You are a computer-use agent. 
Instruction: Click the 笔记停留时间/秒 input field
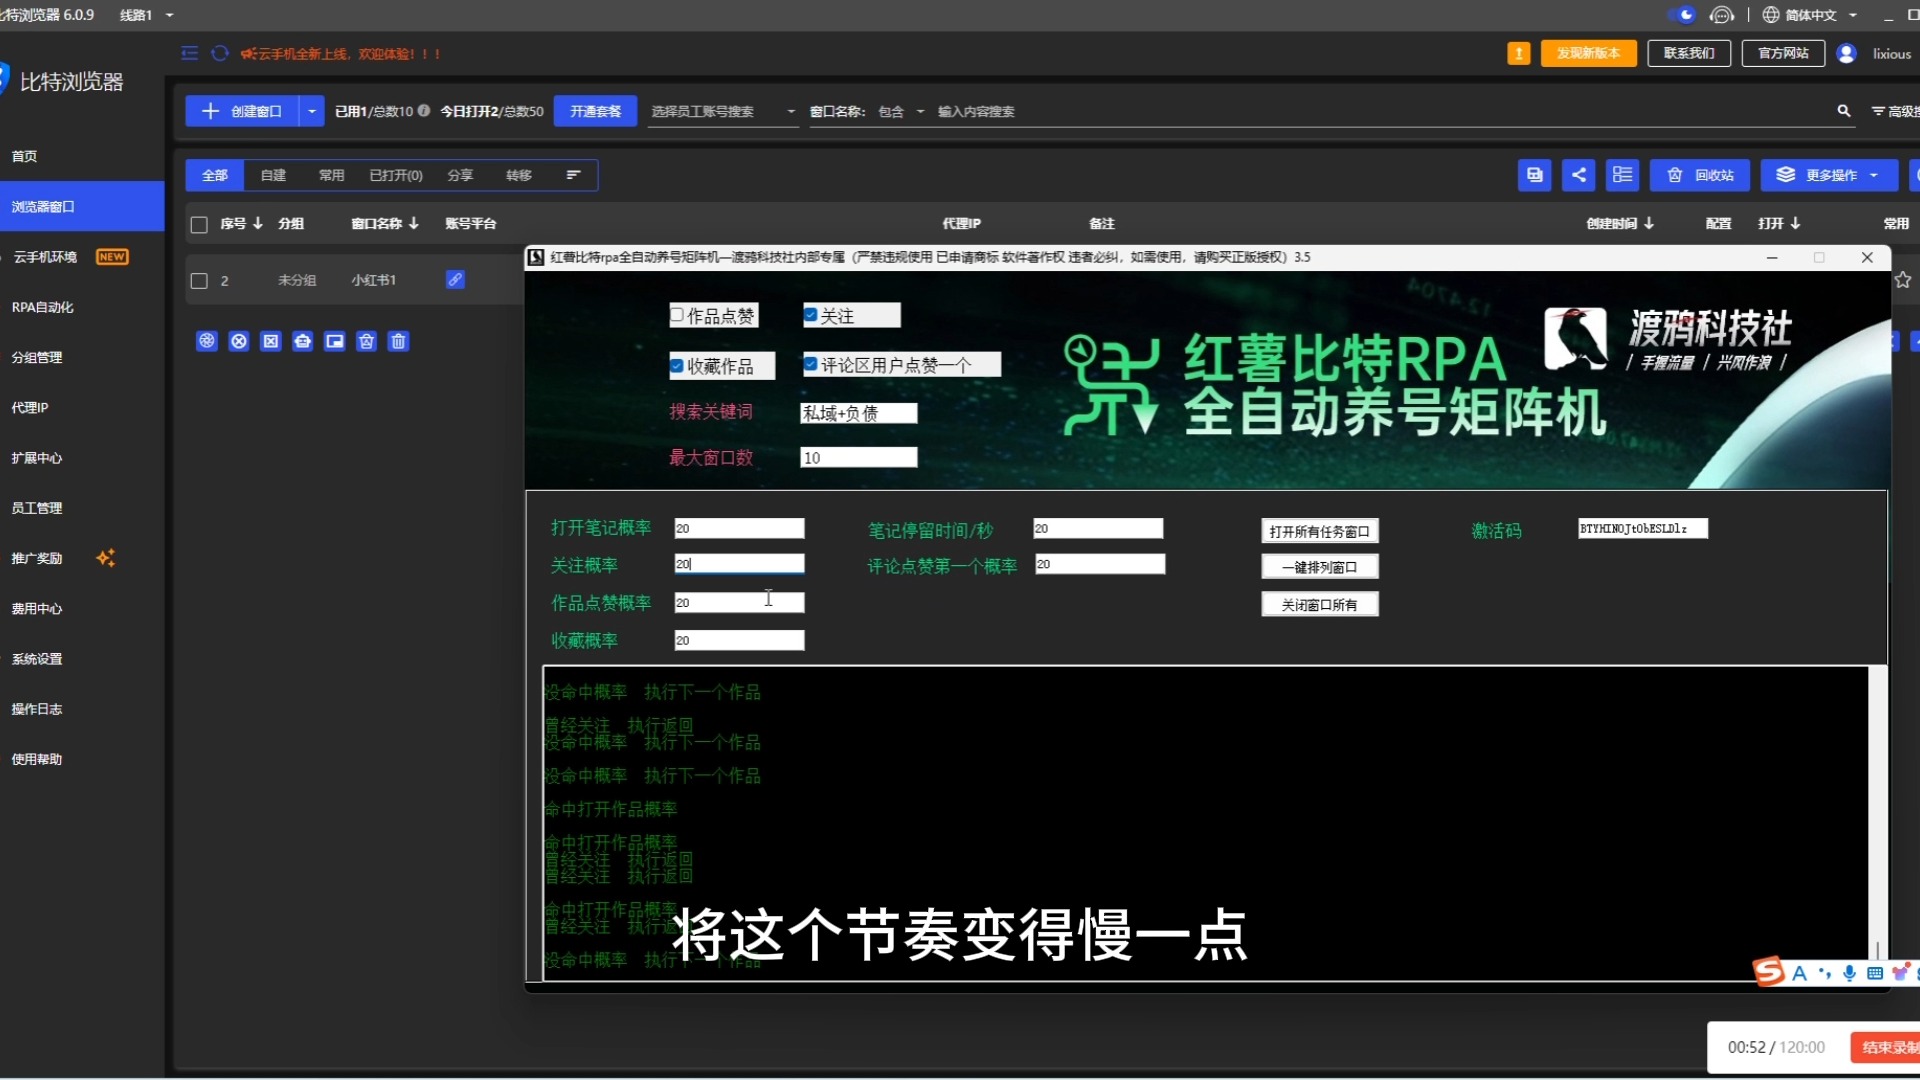point(1097,528)
